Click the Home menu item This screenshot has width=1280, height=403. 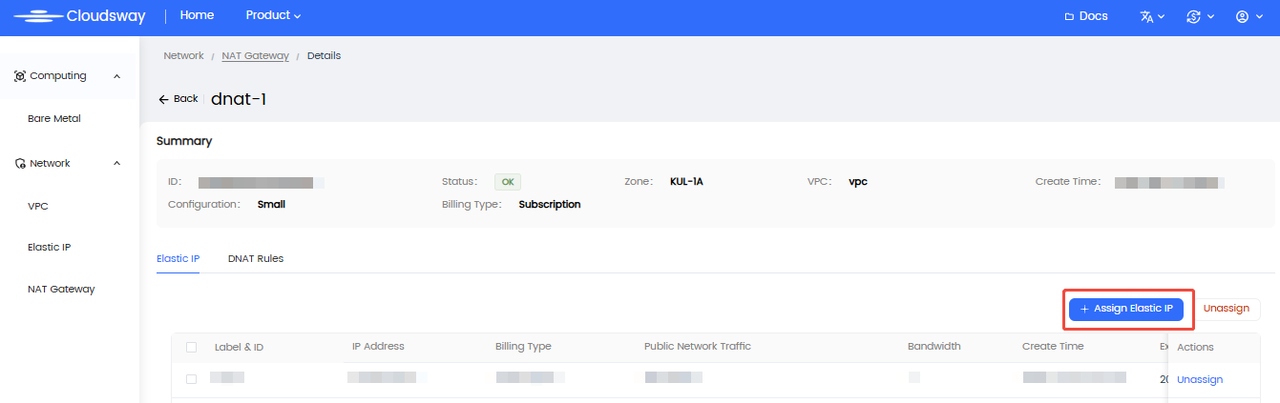tap(197, 16)
